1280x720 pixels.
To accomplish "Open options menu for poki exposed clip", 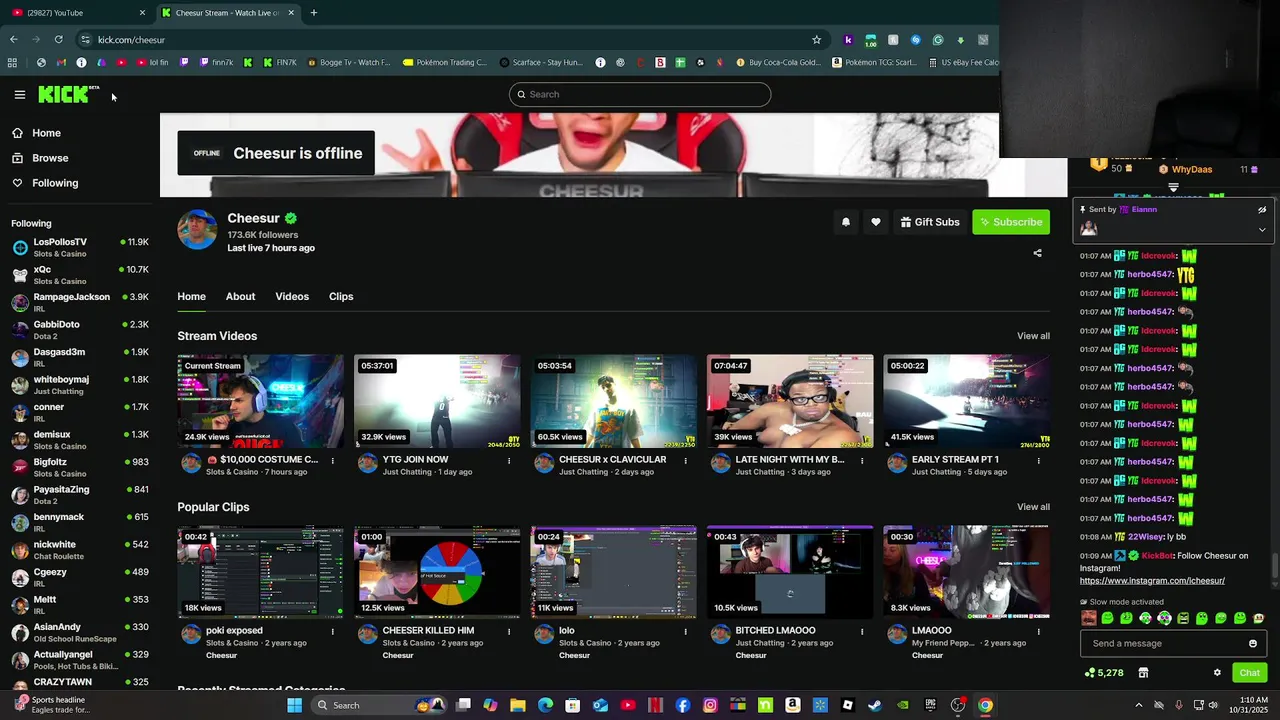I will point(333,632).
